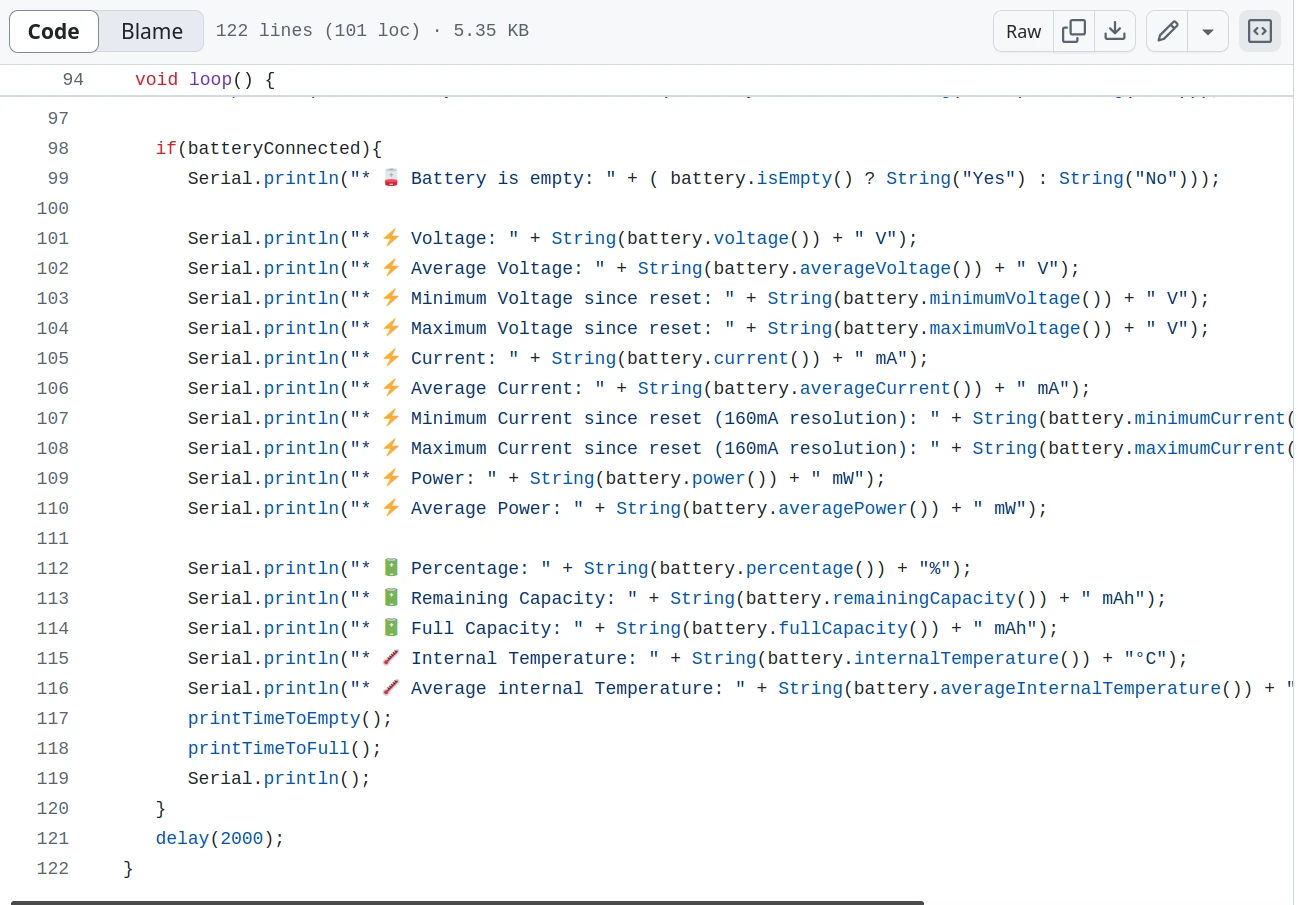This screenshot has width=1298, height=905.
Task: Click the isEmpty method call
Action: click(794, 178)
